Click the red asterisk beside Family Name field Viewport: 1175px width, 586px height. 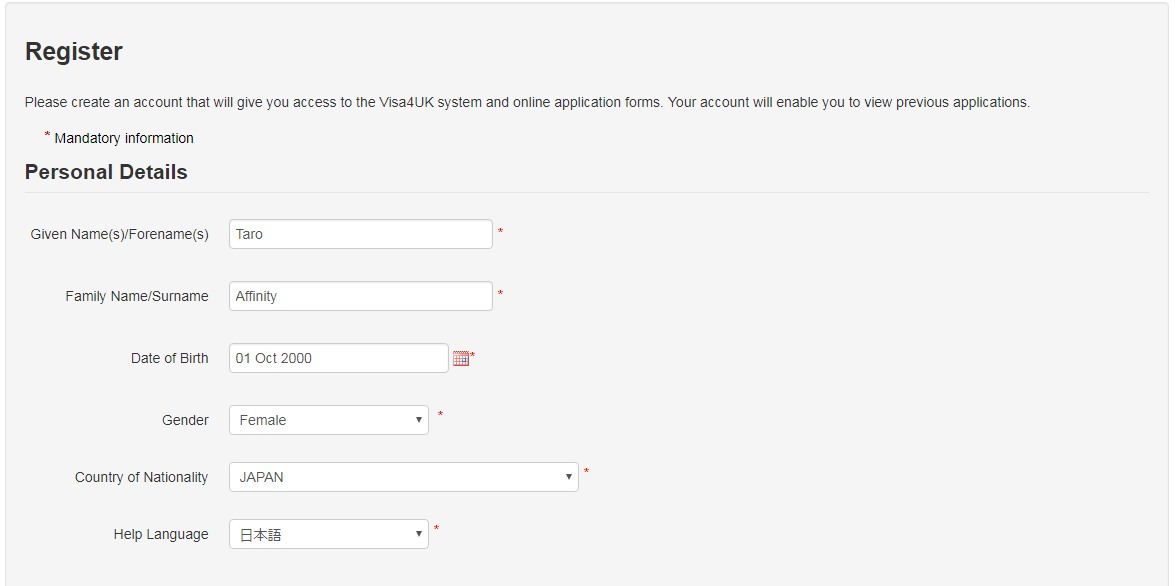point(500,294)
